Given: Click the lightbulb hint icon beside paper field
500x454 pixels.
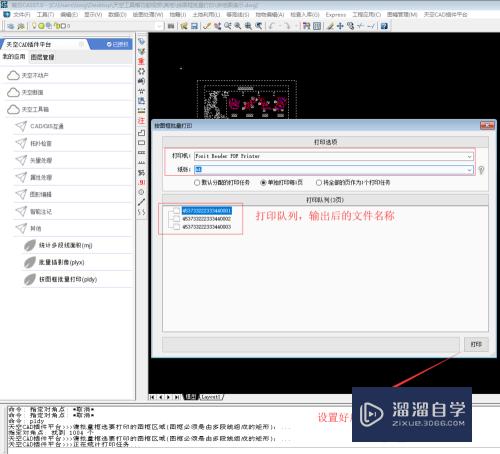Looking at the screenshot, I should [x=481, y=170].
